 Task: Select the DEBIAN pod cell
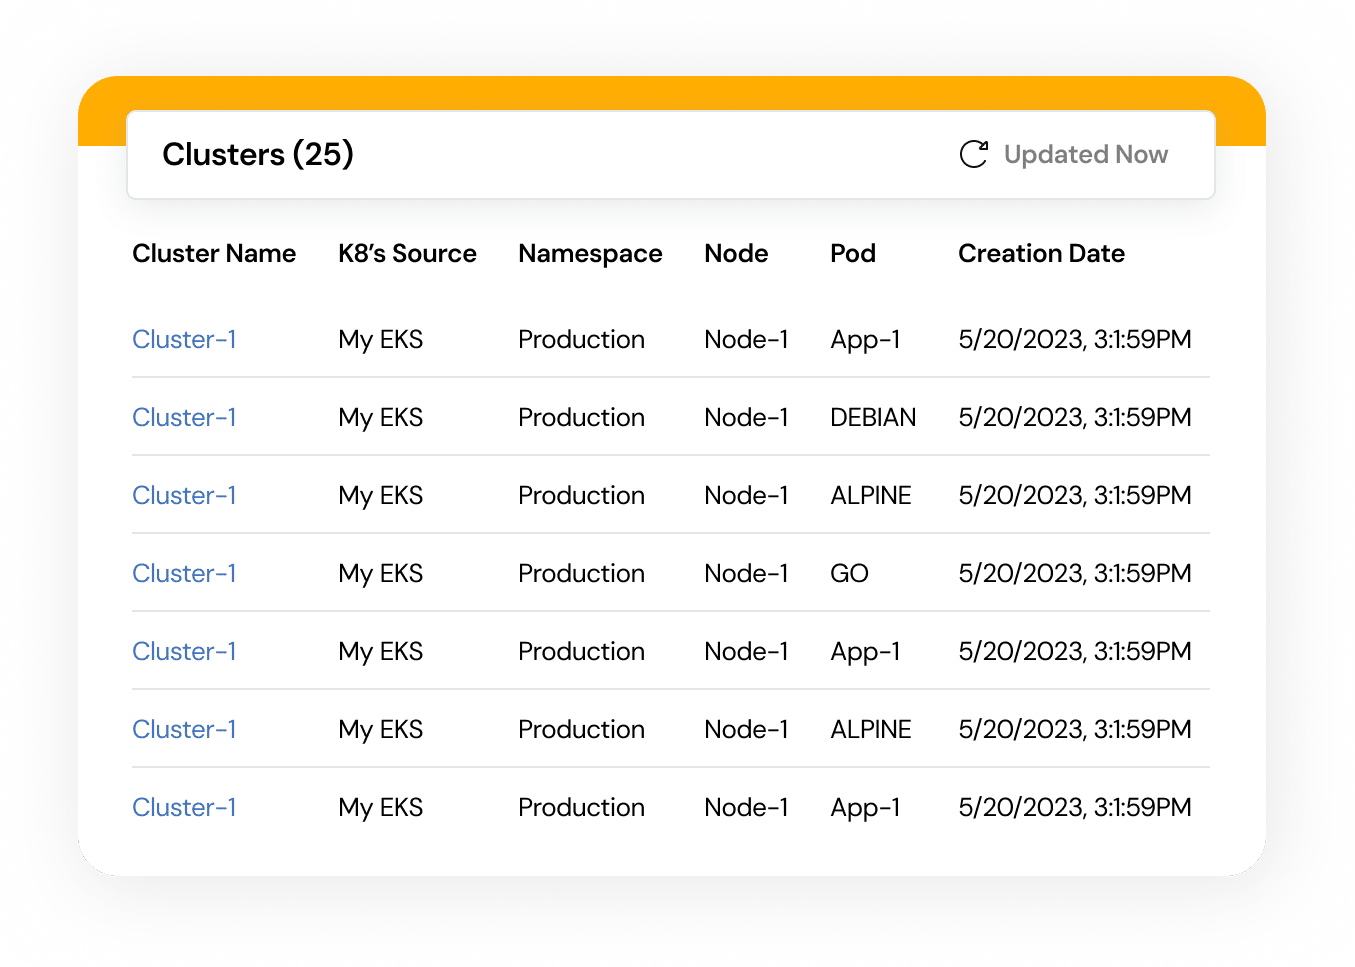pyautogui.click(x=872, y=417)
